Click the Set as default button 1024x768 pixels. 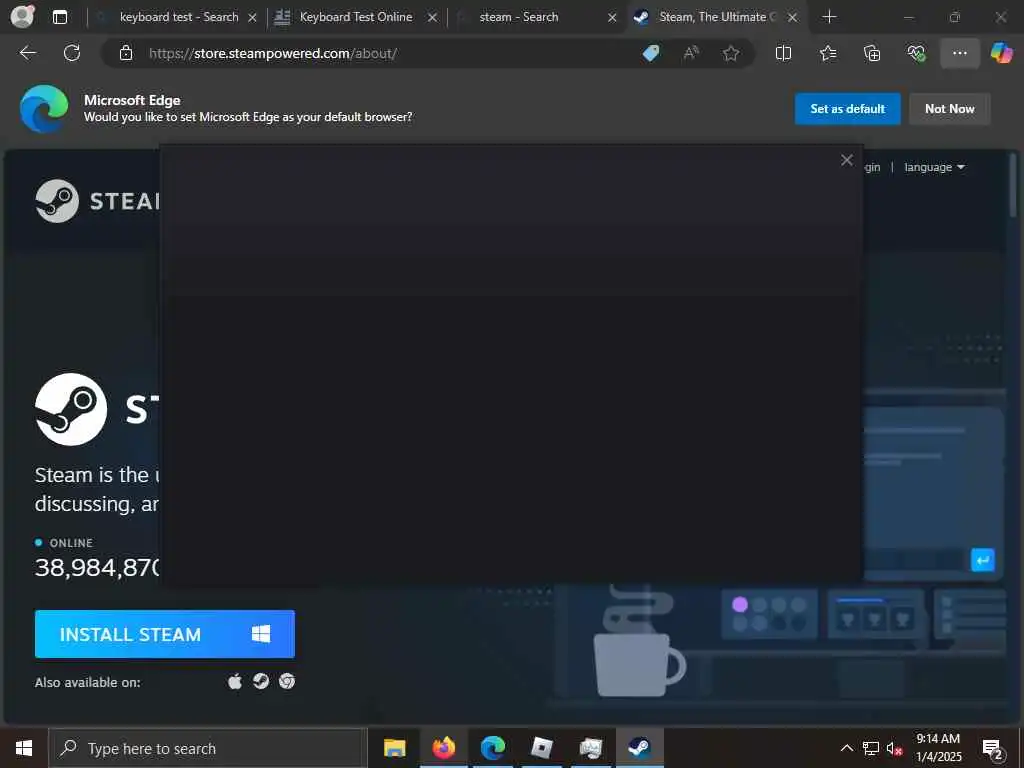click(x=848, y=108)
